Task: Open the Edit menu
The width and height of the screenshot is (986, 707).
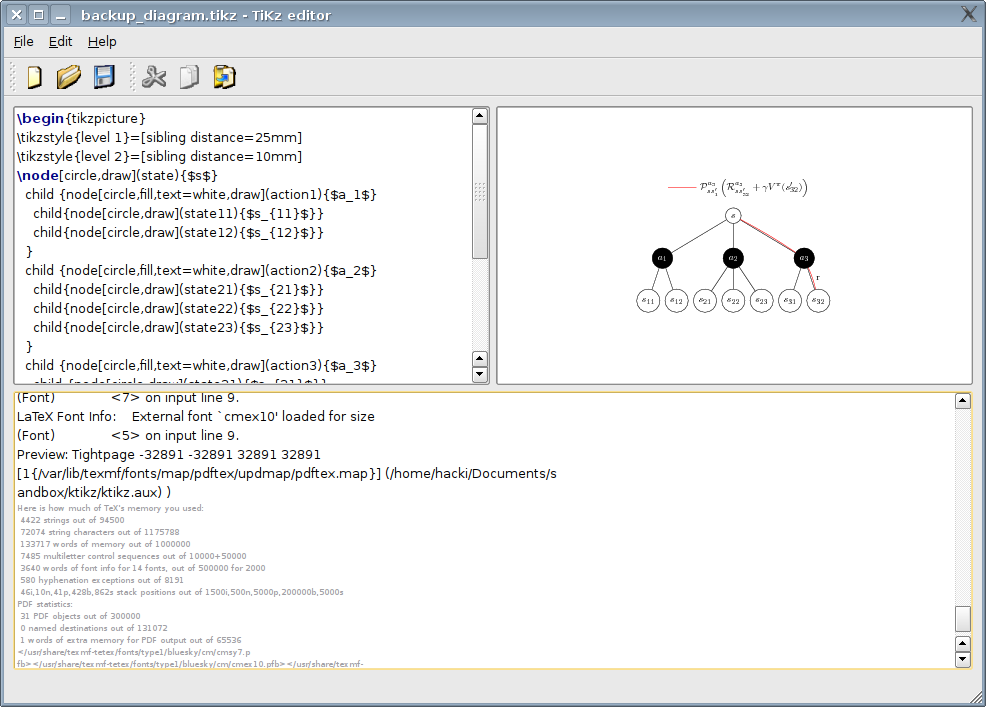Action: (x=61, y=41)
